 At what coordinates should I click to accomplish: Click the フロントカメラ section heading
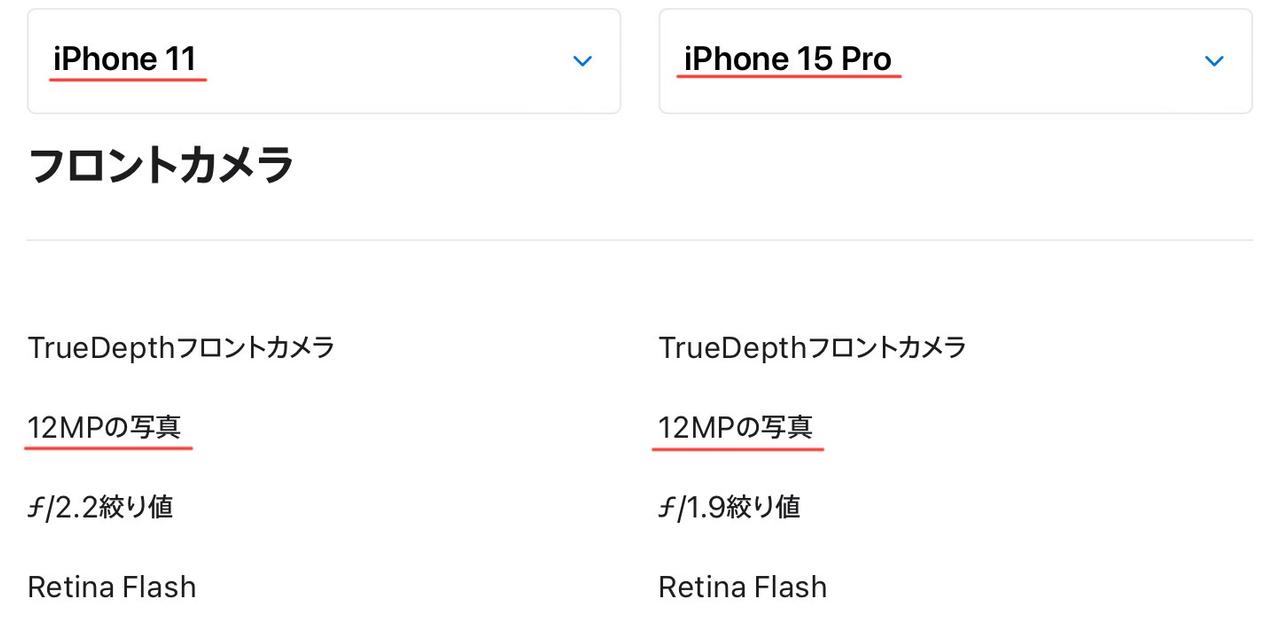tap(160, 165)
